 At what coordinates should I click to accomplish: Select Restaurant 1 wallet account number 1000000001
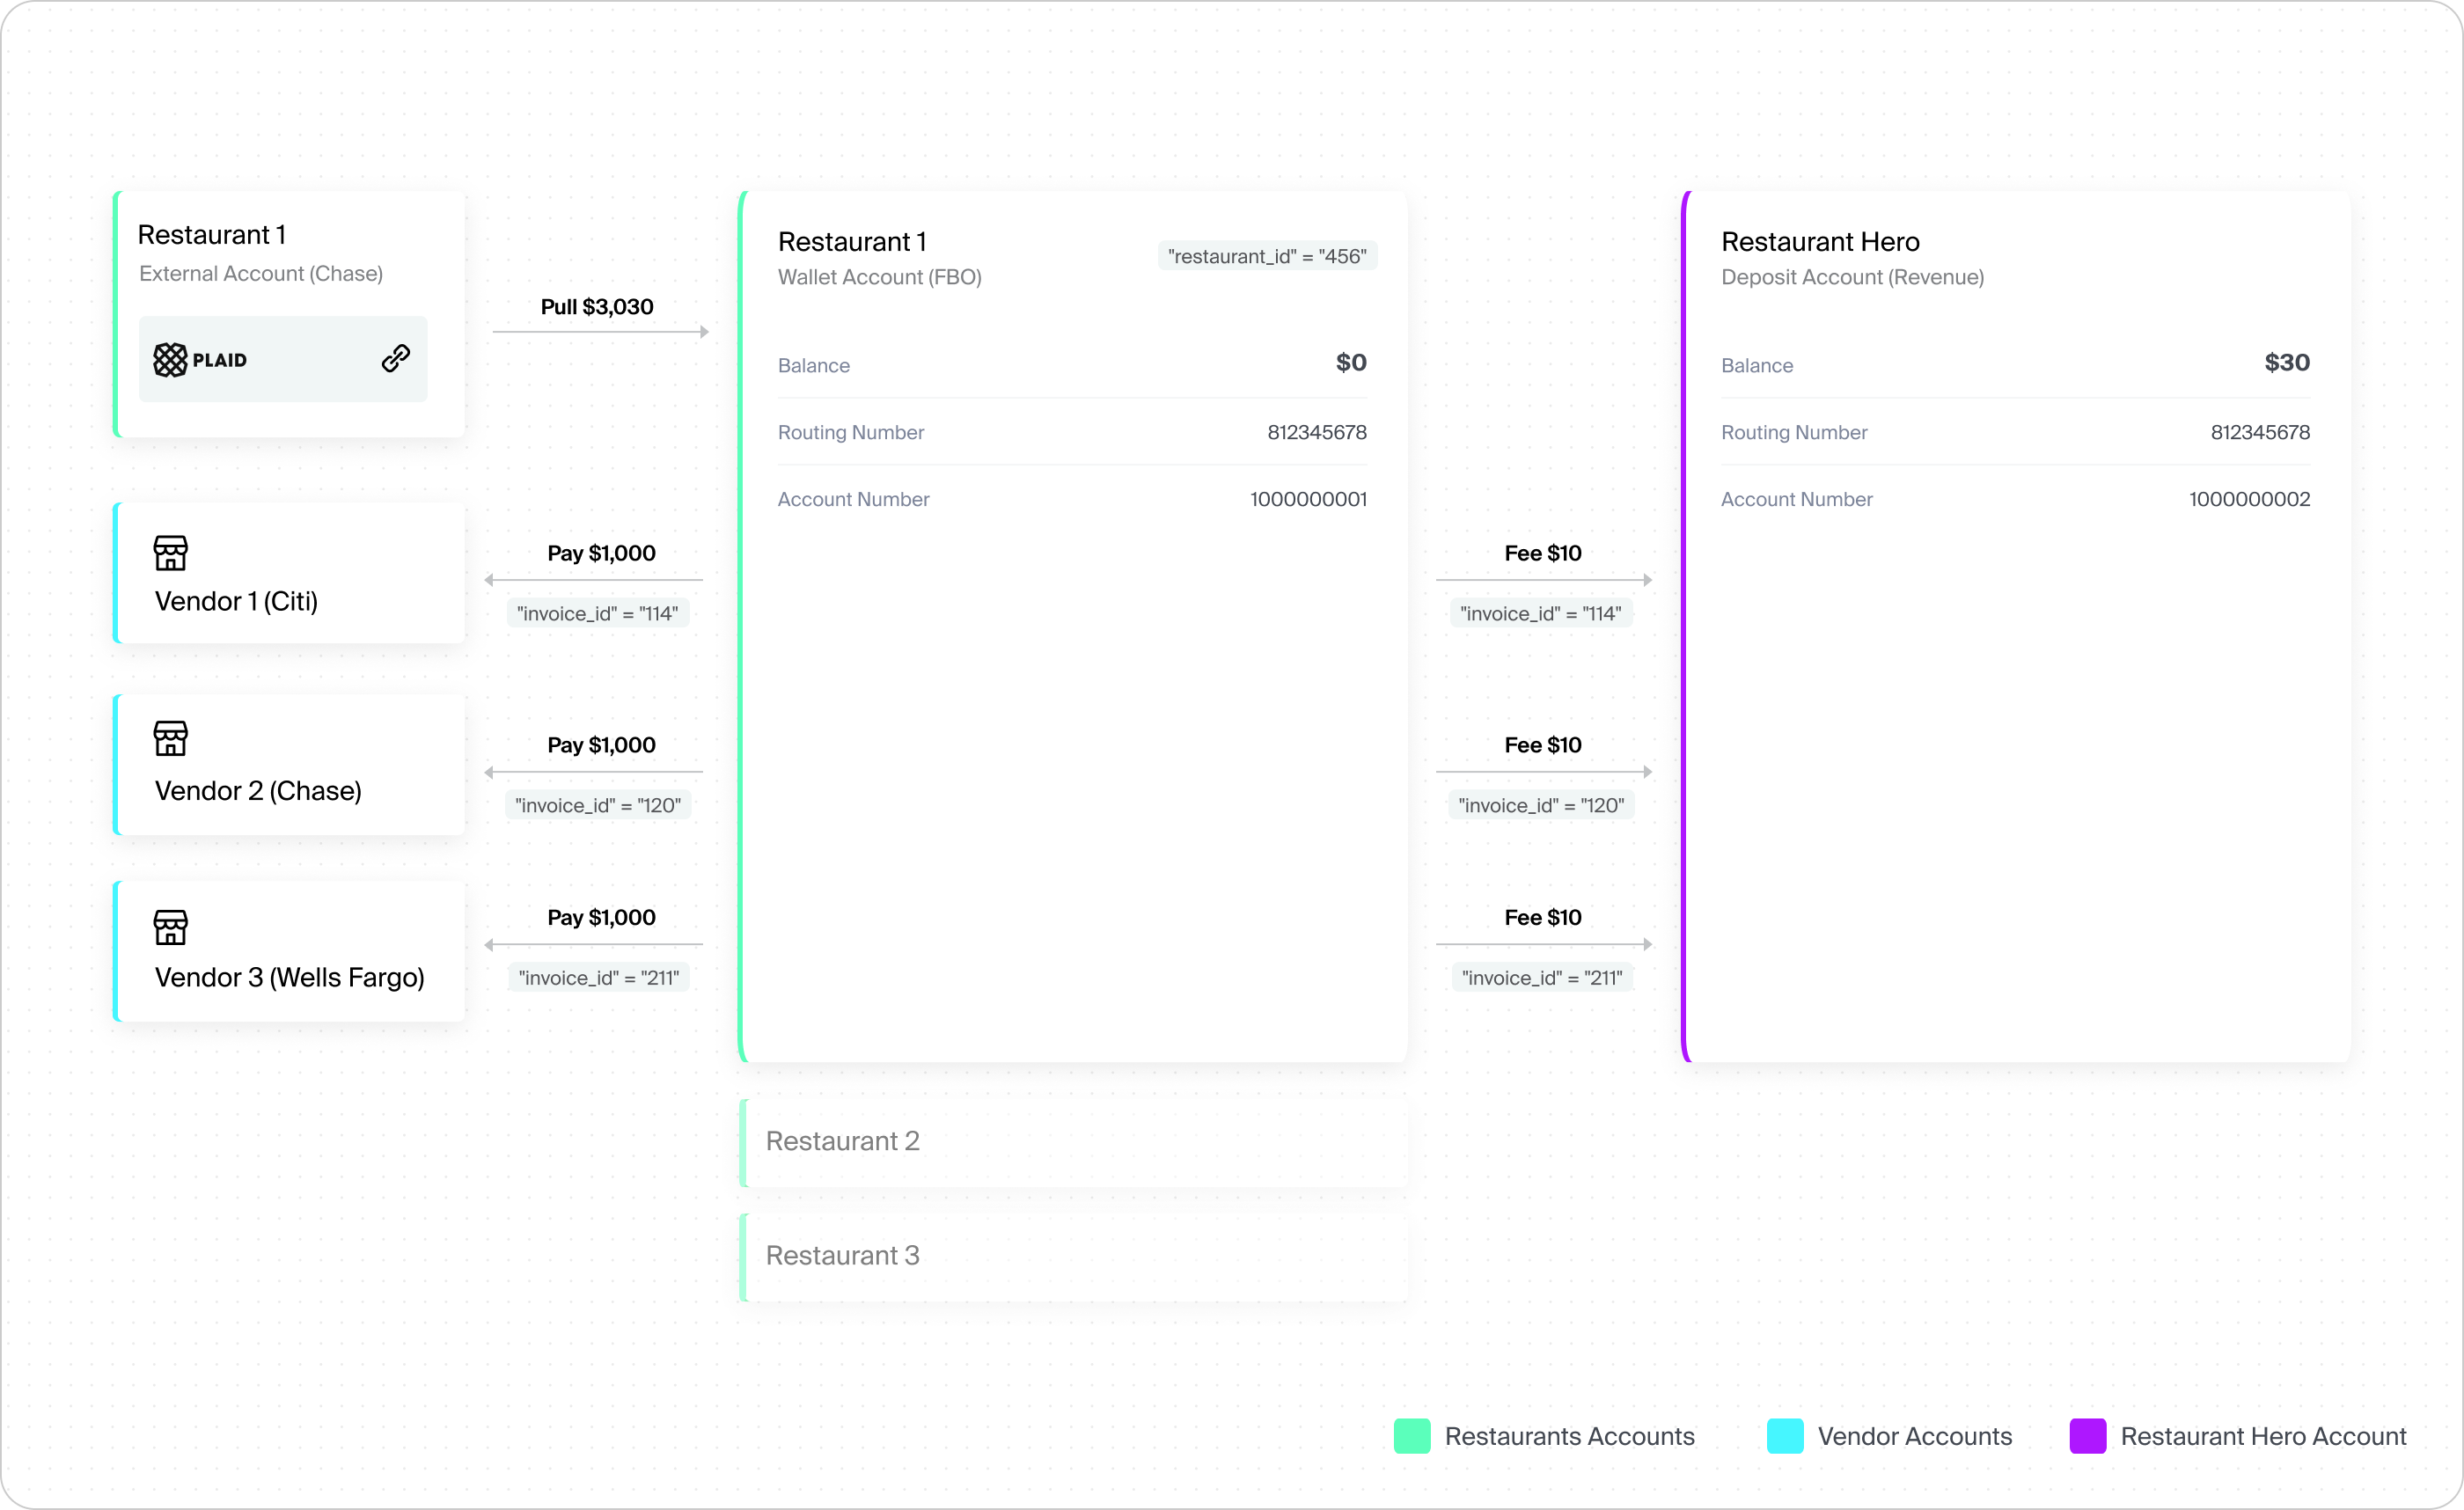pyautogui.click(x=1308, y=499)
